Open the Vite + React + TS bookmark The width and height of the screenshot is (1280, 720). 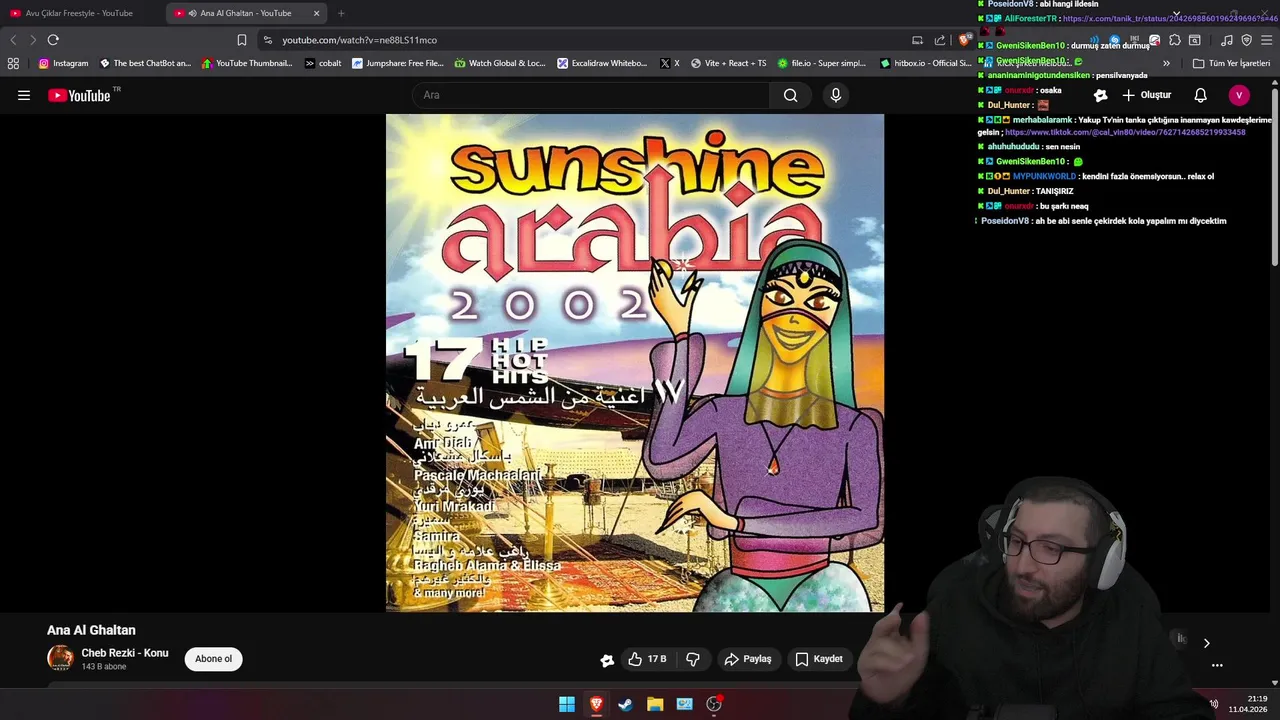click(729, 63)
